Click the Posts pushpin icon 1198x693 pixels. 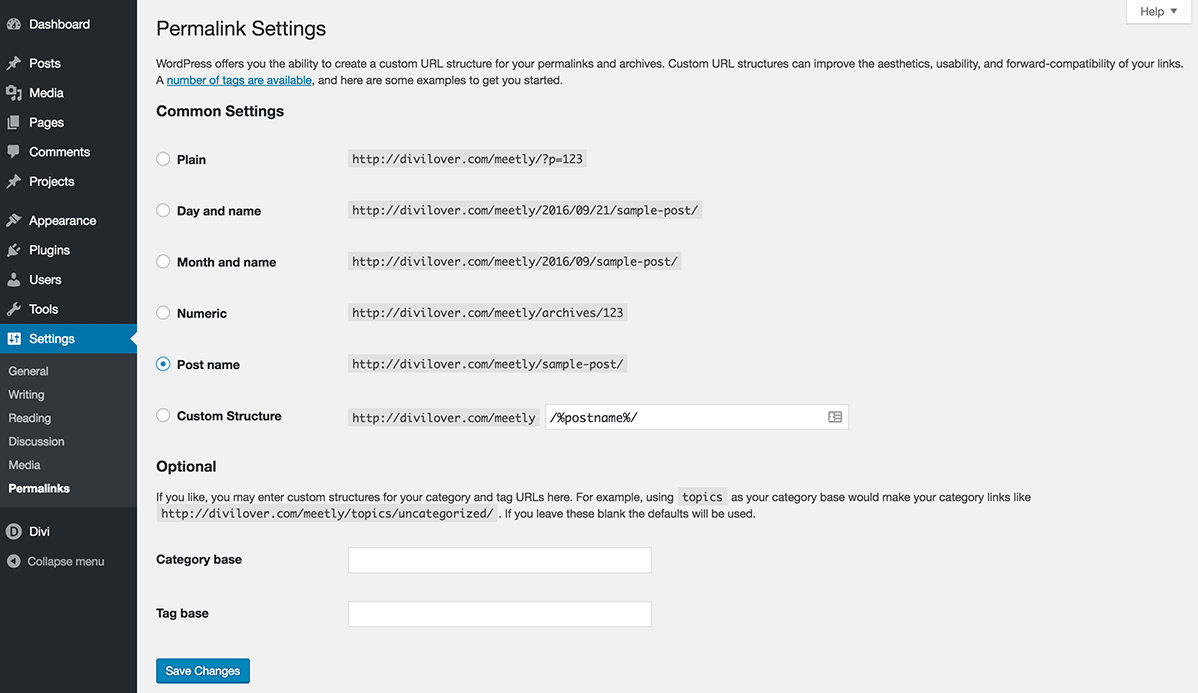[14, 63]
